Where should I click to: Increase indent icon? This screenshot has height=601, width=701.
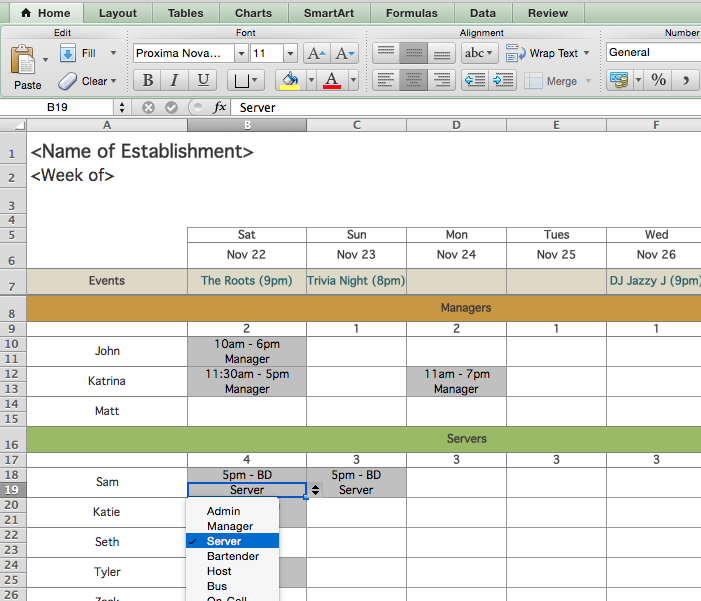coord(503,81)
